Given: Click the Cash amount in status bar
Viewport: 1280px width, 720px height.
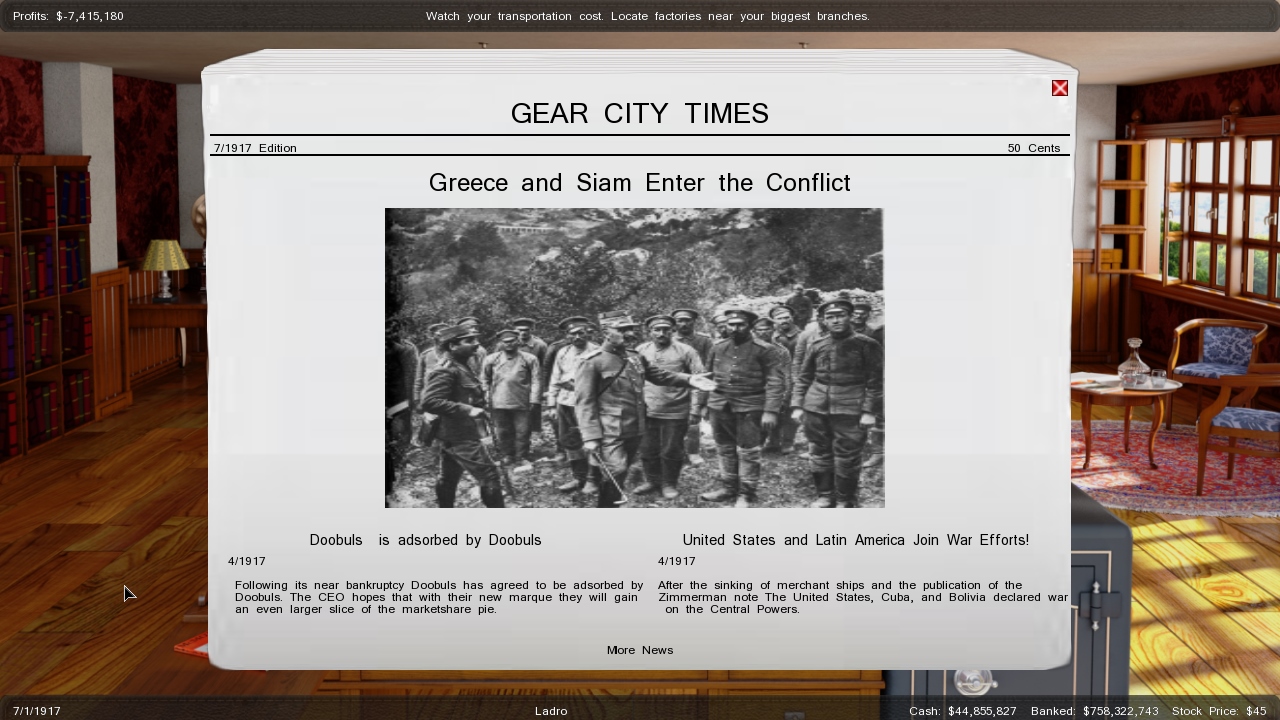Looking at the screenshot, I should tap(962, 711).
